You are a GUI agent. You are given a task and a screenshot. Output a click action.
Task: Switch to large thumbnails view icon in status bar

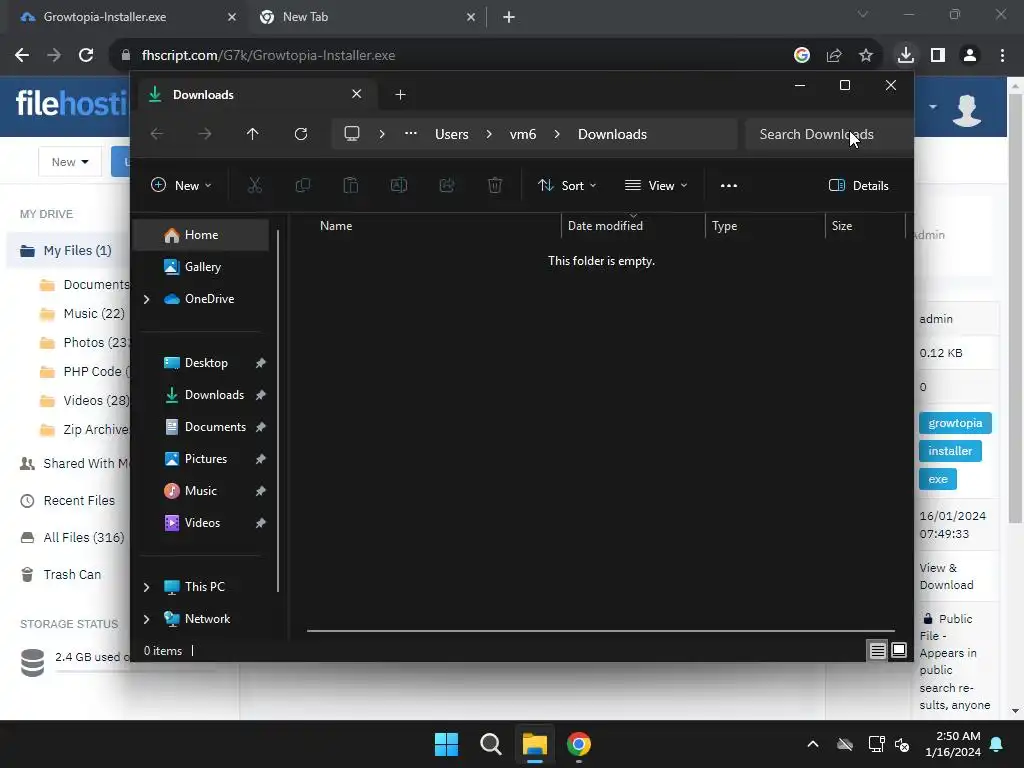pyautogui.click(x=899, y=650)
